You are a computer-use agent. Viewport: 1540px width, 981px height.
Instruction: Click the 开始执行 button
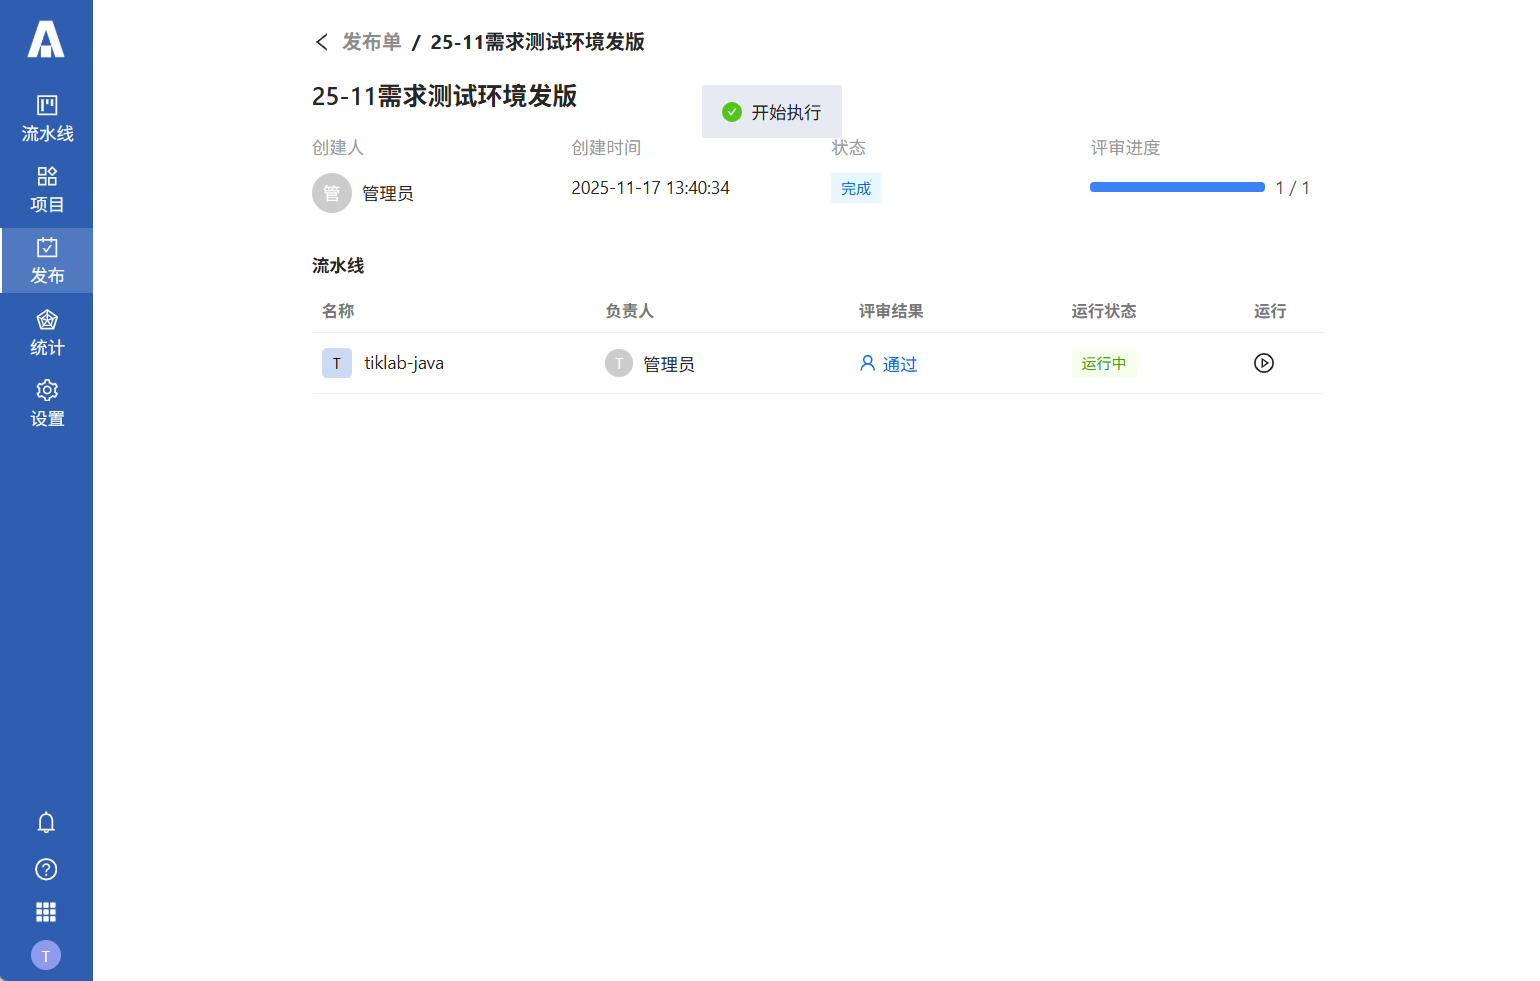pyautogui.click(x=771, y=111)
